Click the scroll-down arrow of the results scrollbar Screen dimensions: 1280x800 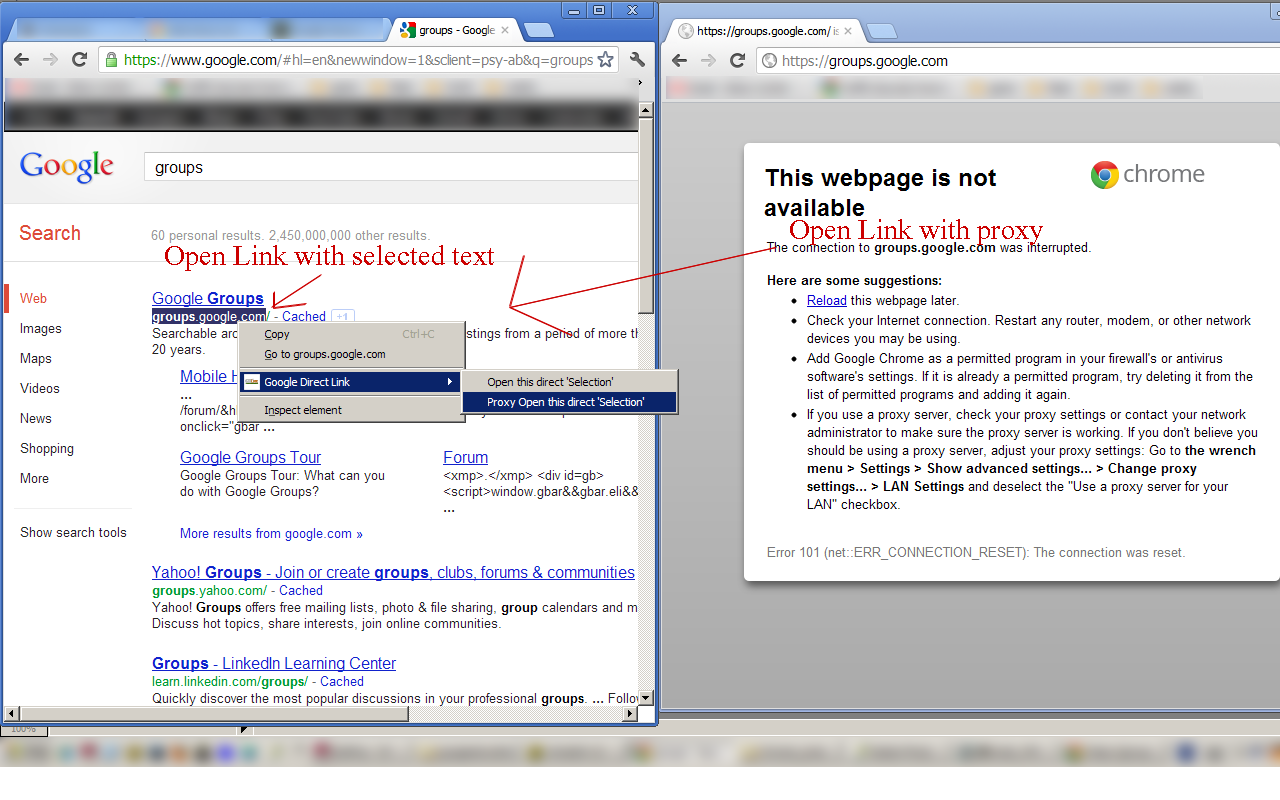click(x=646, y=697)
